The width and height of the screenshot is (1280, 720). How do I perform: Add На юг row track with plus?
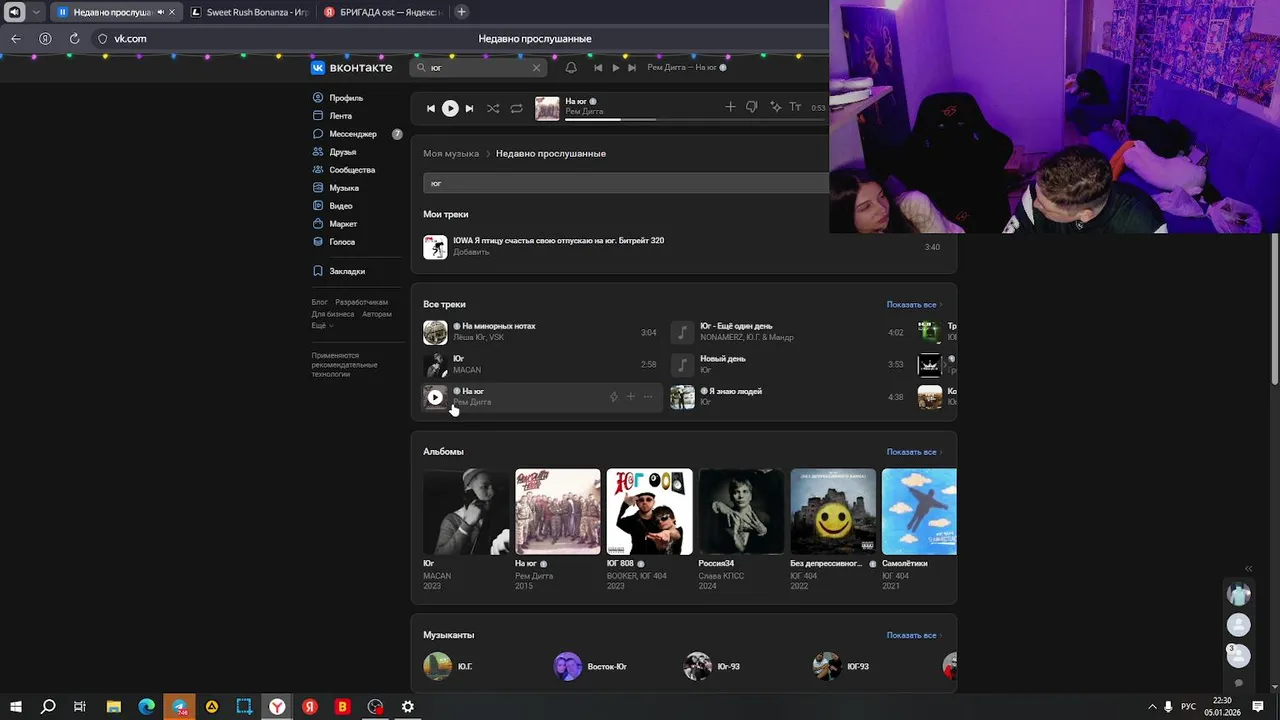click(630, 397)
